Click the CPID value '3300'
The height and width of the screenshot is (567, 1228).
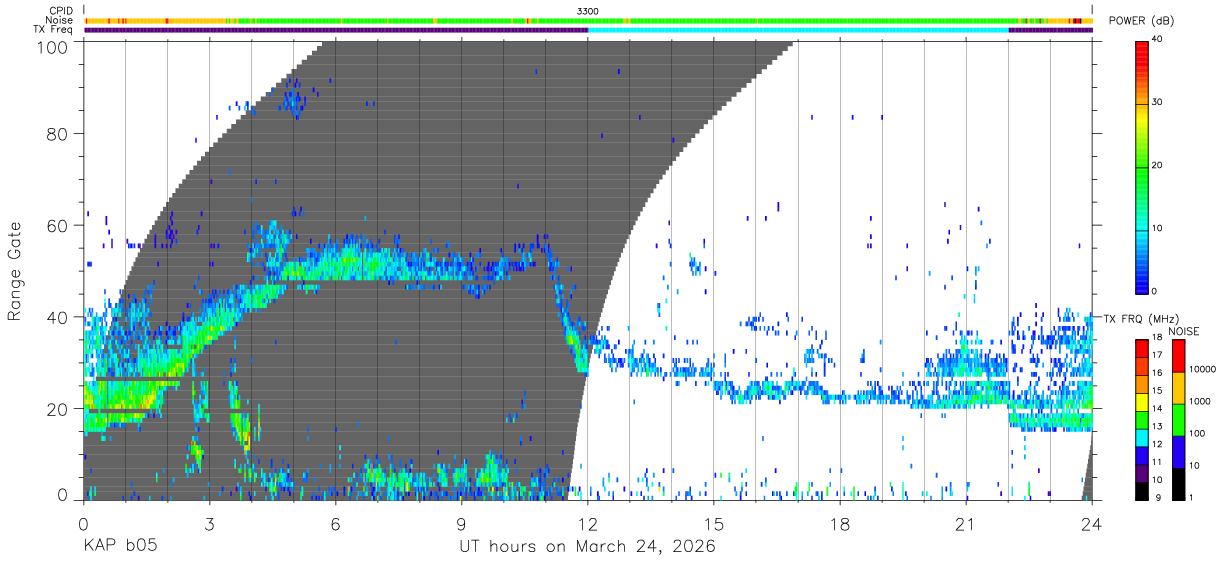click(x=588, y=10)
